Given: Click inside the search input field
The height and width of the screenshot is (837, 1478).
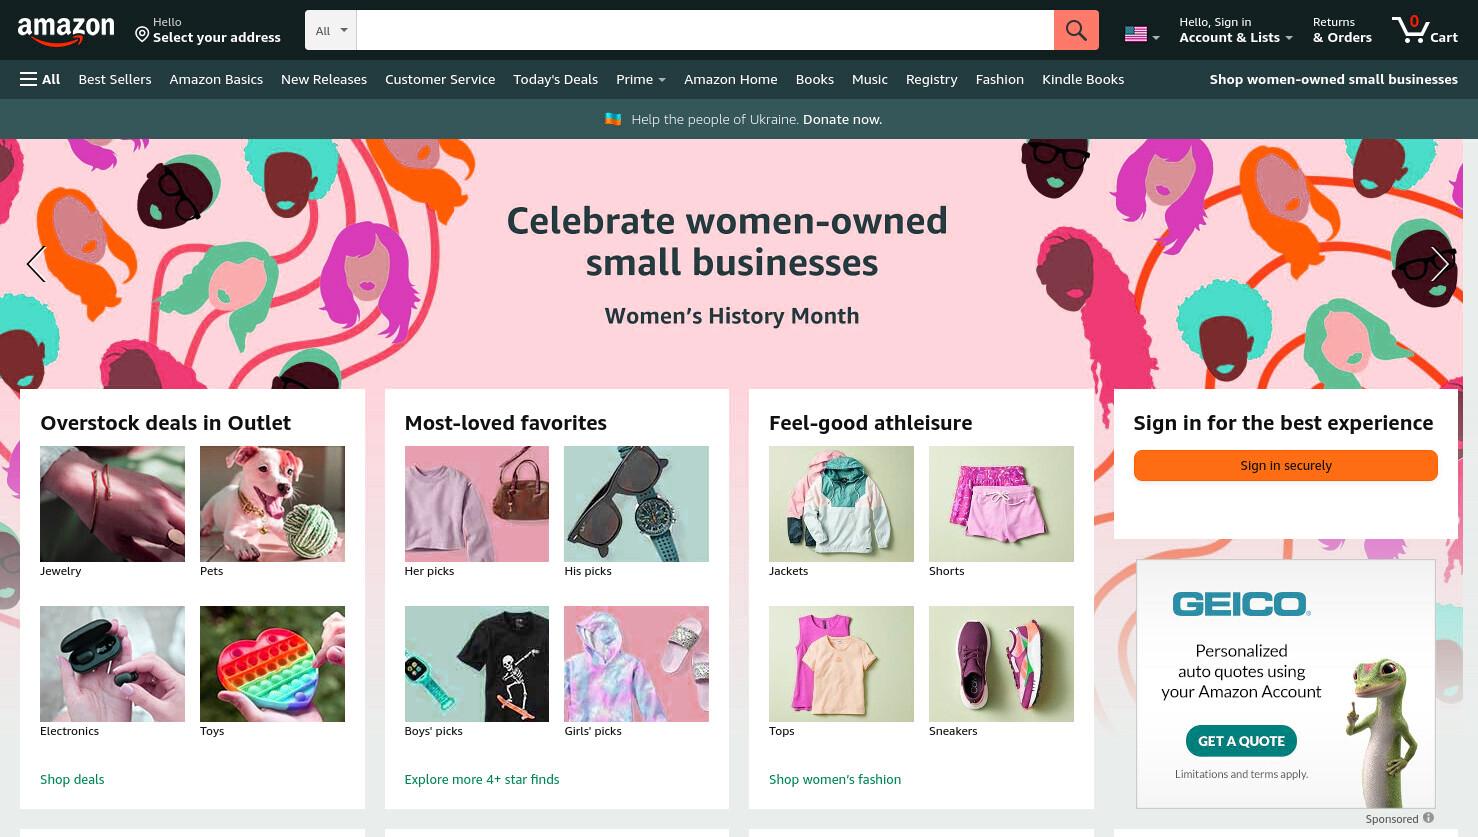Looking at the screenshot, I should coord(705,30).
